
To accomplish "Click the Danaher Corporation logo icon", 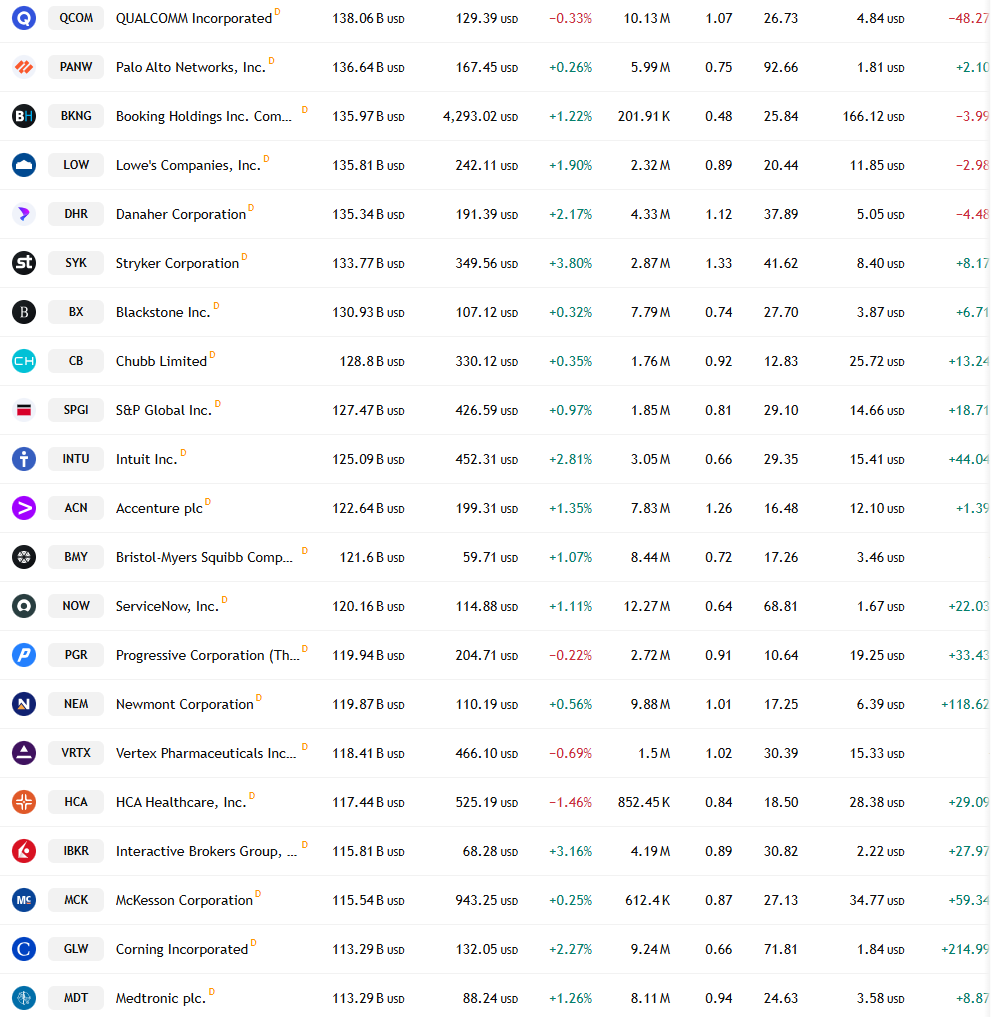I will coord(24,214).
